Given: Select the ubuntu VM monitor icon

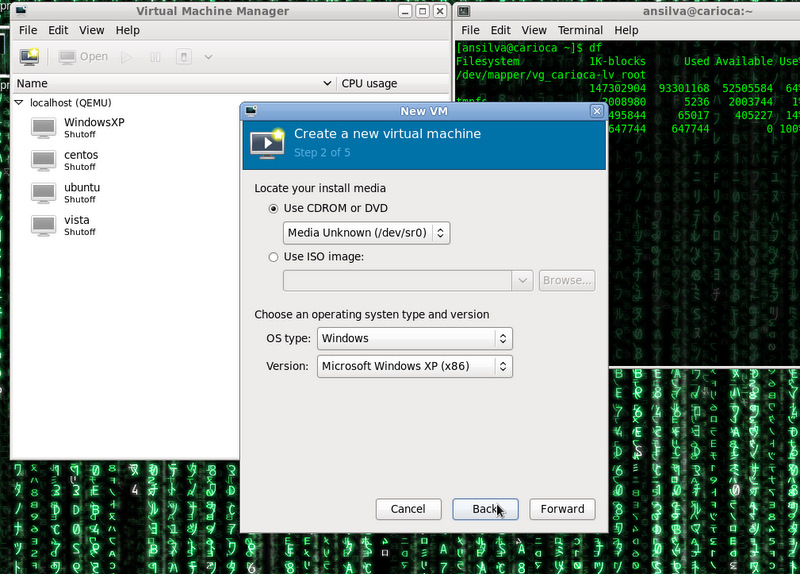Looking at the screenshot, I should pos(44,192).
